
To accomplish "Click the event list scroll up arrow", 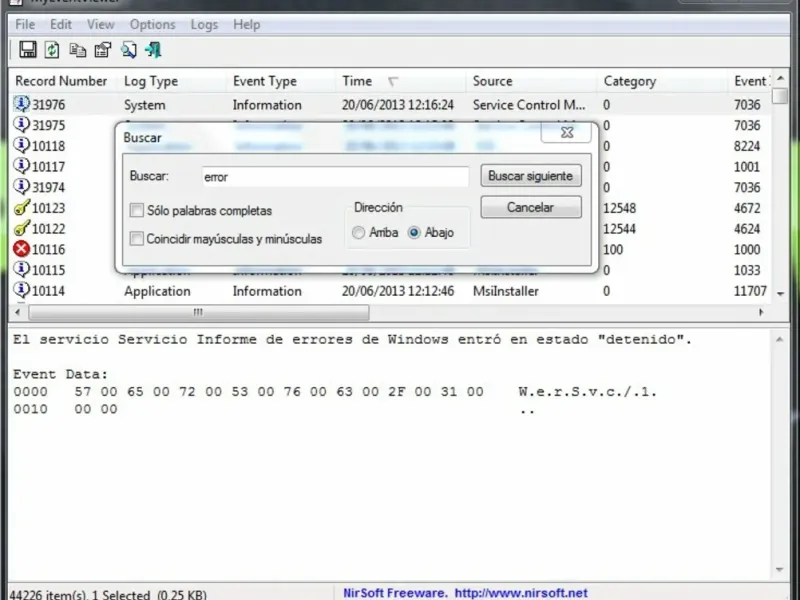I will (780, 79).
